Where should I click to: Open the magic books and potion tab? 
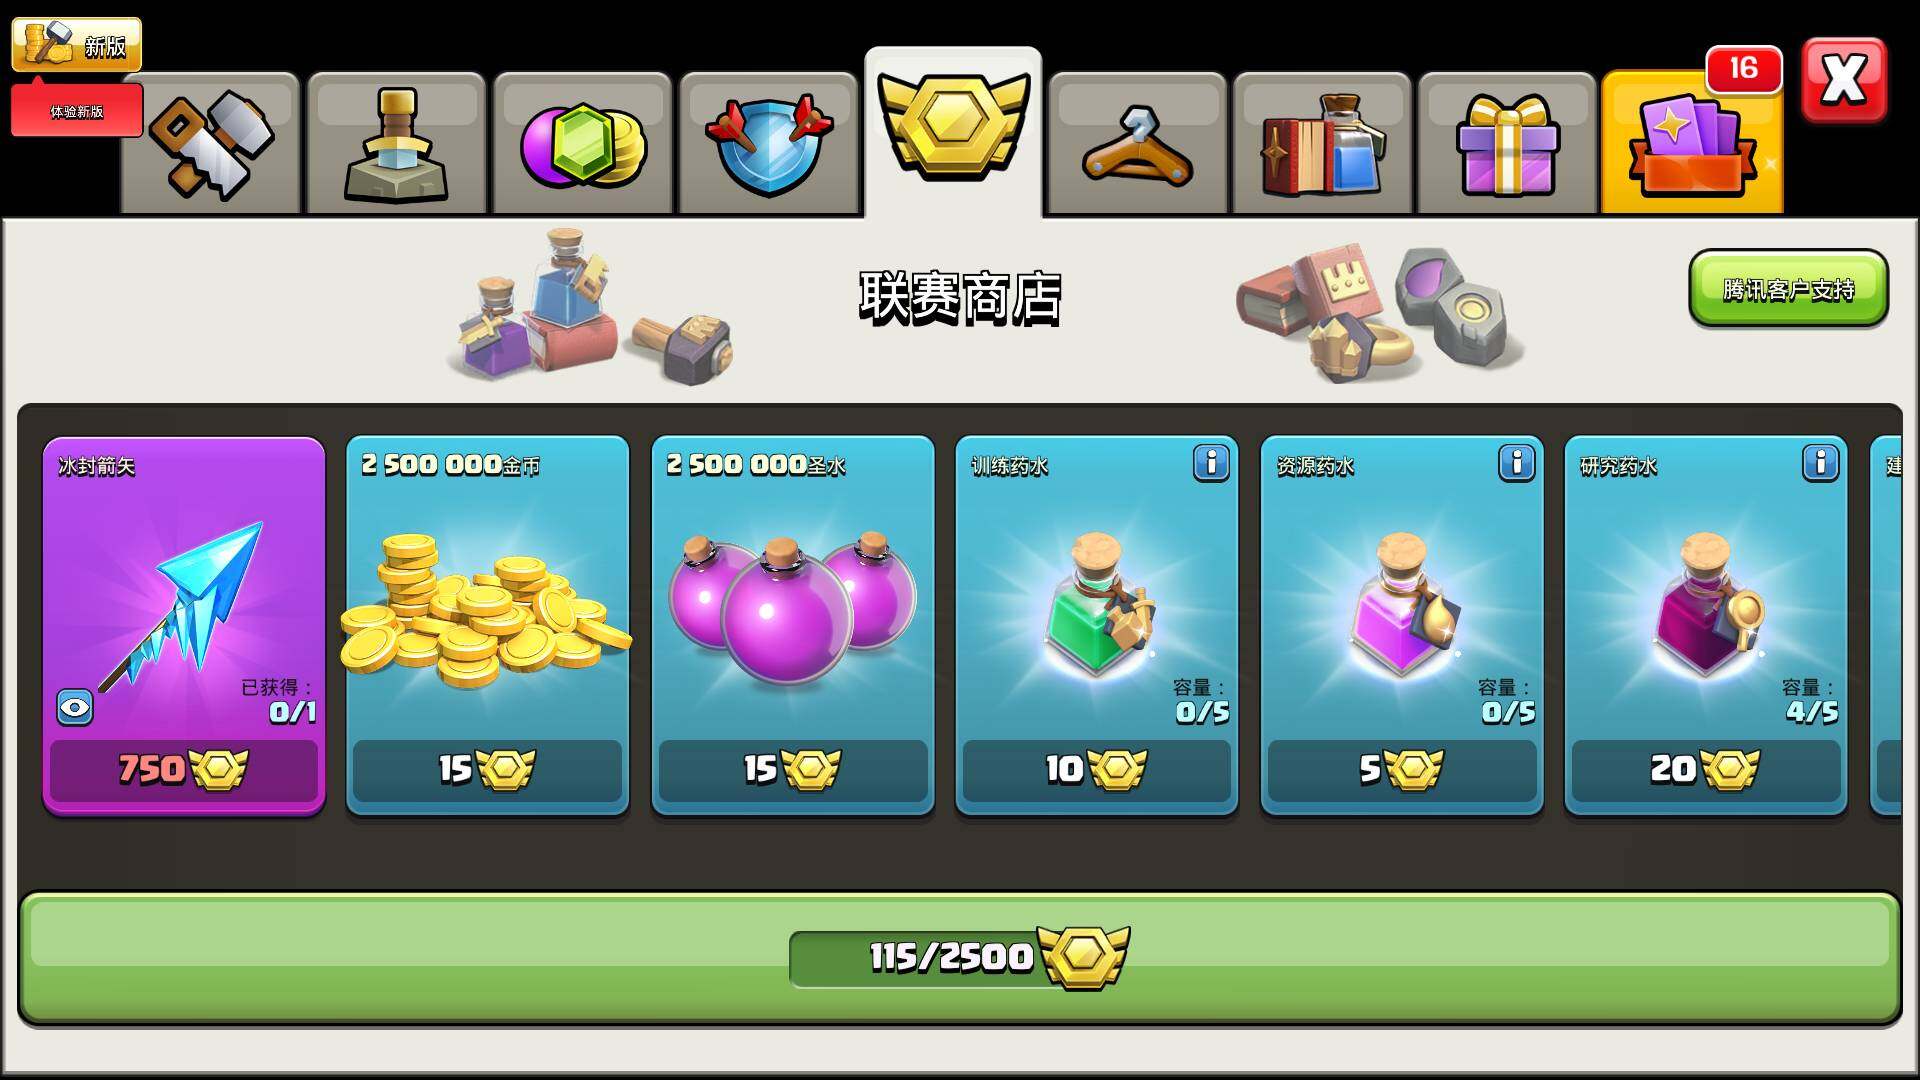pyautogui.click(x=1322, y=143)
